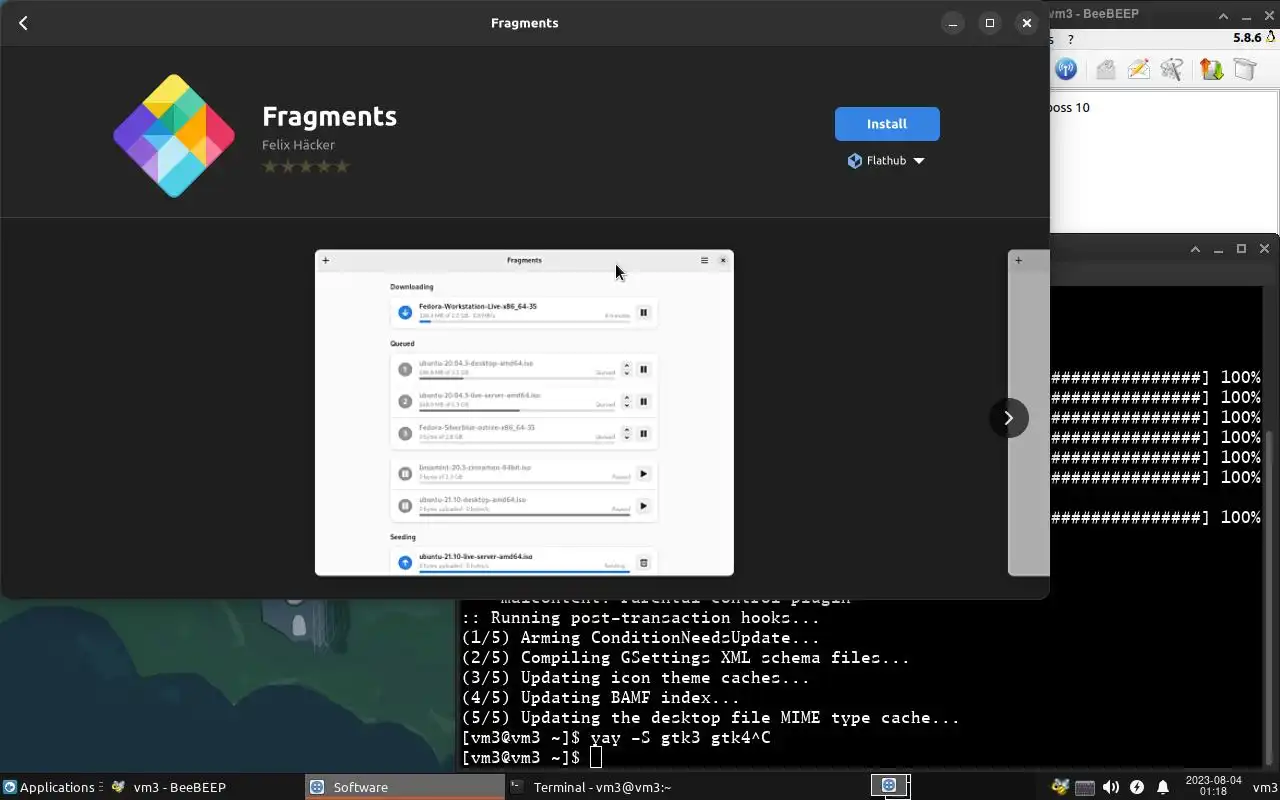Install the Fragments application
Screen dimensions: 1280x800
pos(887,124)
